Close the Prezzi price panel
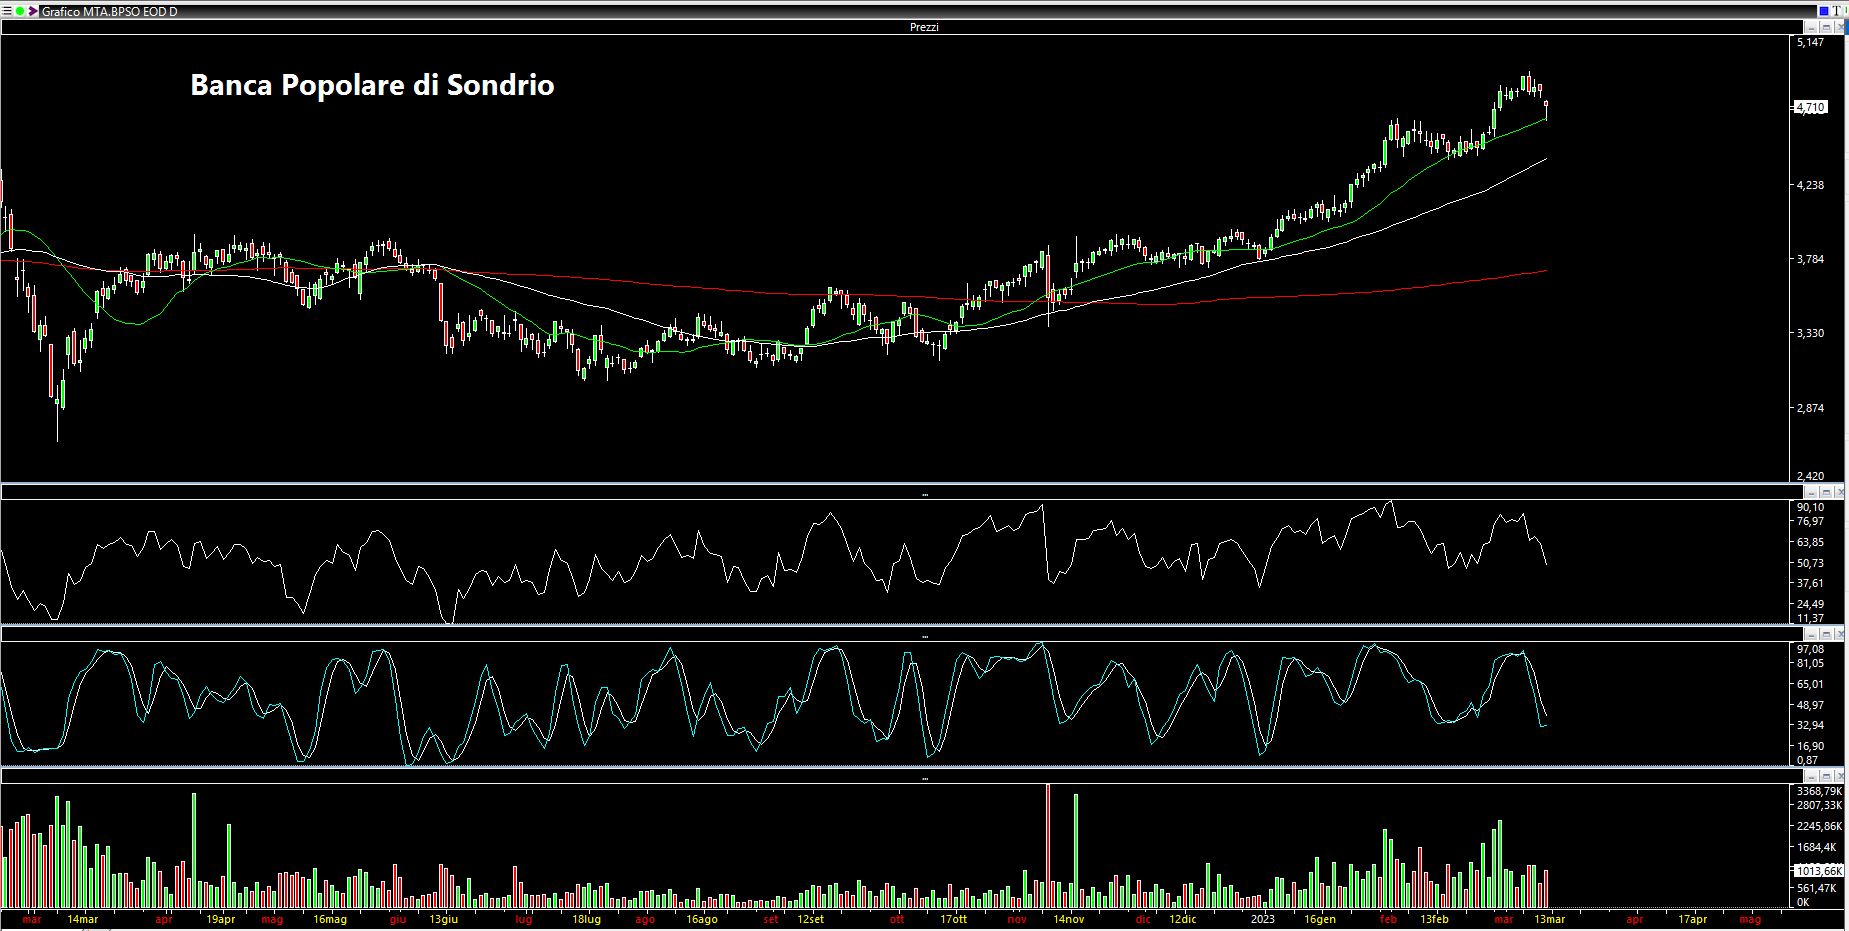Screen dimensions: 1849x931 pos(1840,27)
